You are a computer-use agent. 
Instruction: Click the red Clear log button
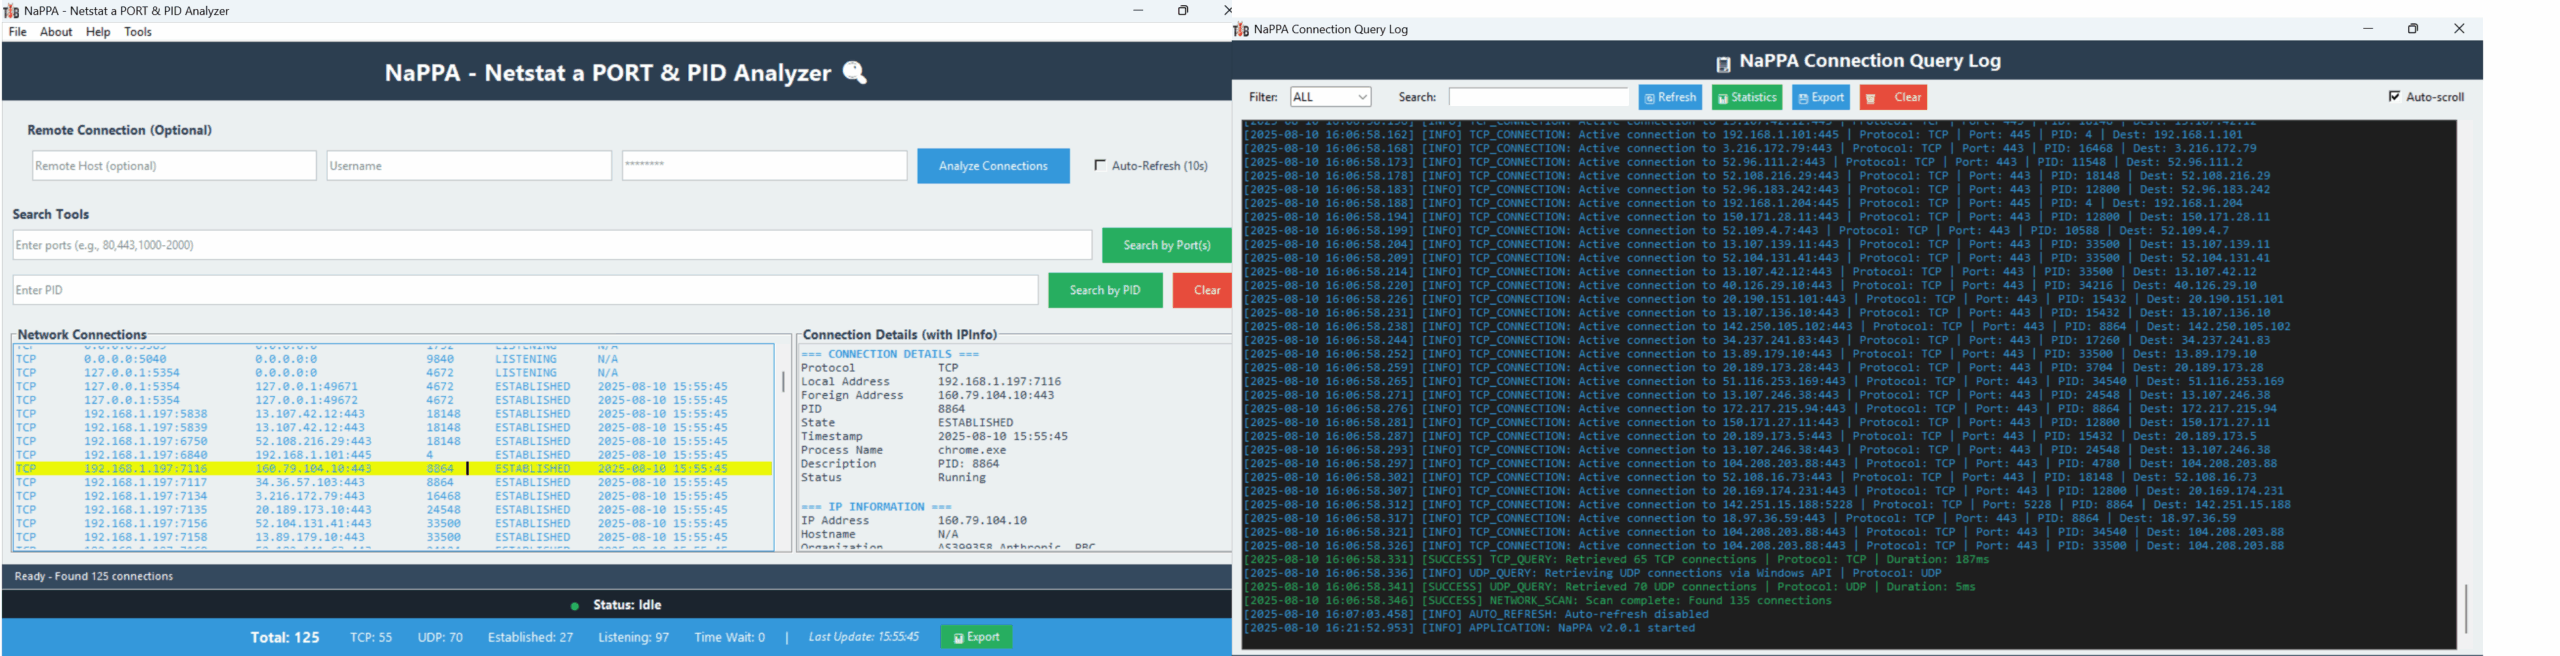[x=1893, y=97]
